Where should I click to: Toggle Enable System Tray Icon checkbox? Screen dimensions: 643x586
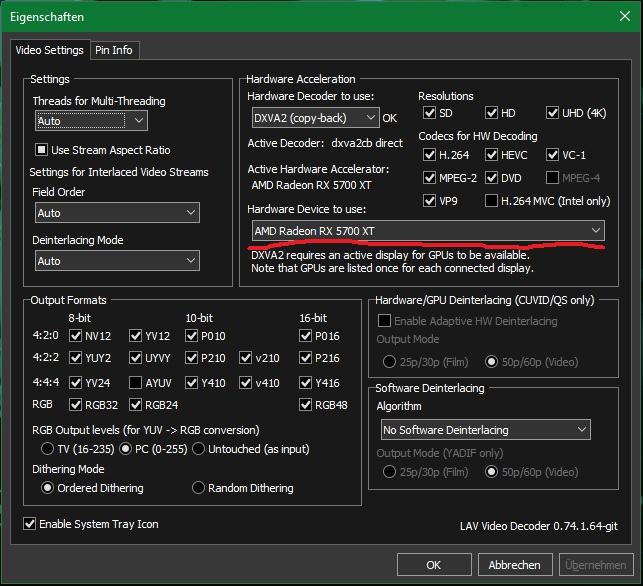pyautogui.click(x=30, y=524)
